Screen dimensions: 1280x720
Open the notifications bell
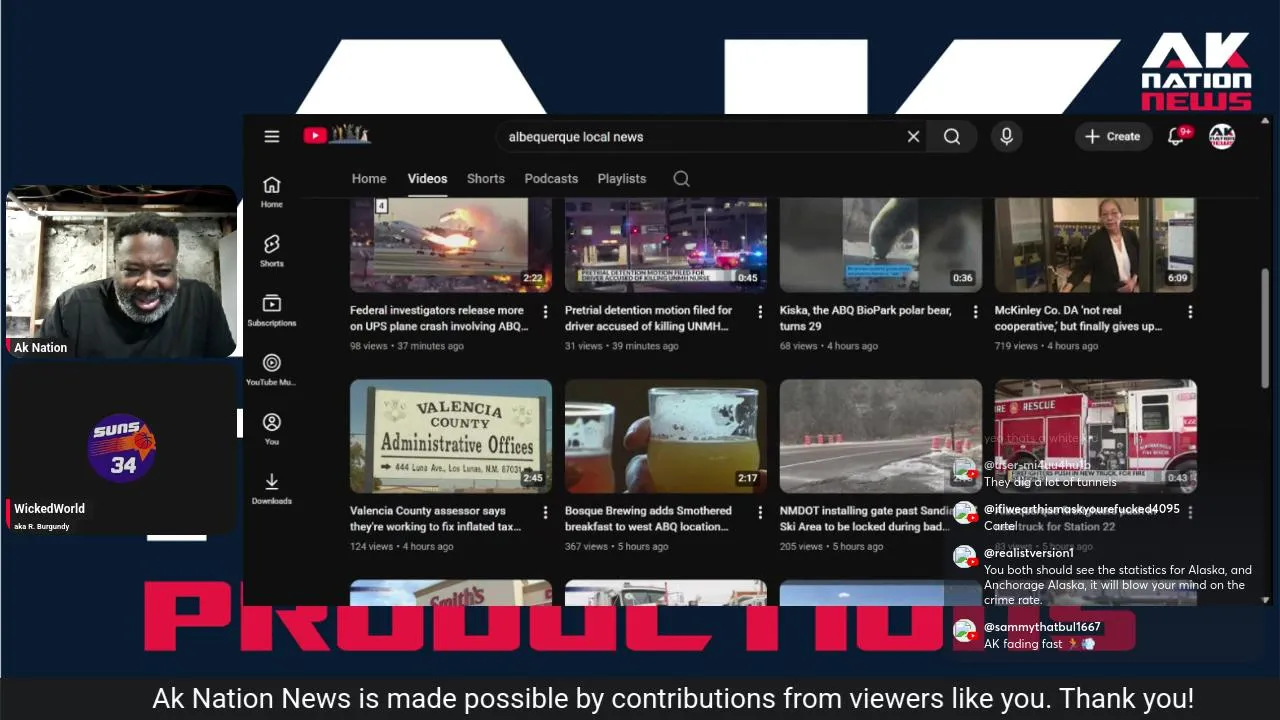pos(1177,136)
